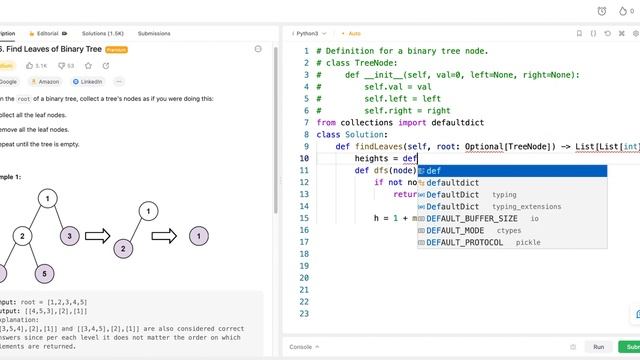Share the problem via share icon
This screenshot has height=360, width=640.
tap(106, 65)
